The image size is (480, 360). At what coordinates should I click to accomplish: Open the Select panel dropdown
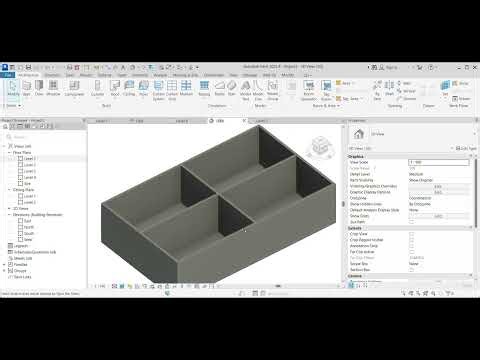[x=13, y=106]
